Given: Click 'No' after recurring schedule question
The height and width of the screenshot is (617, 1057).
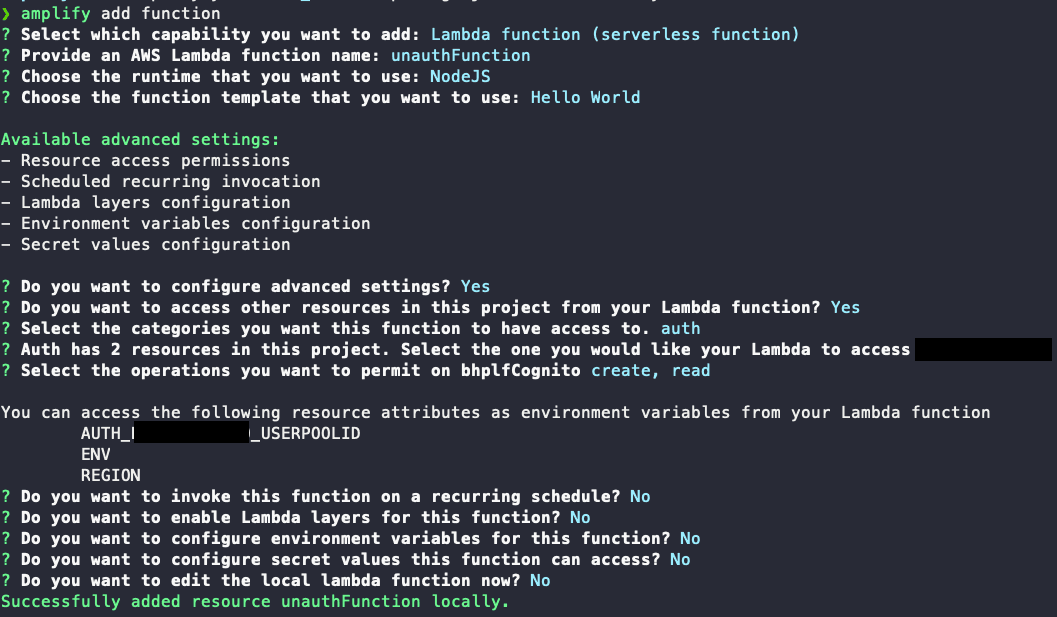Looking at the screenshot, I should (640, 496).
